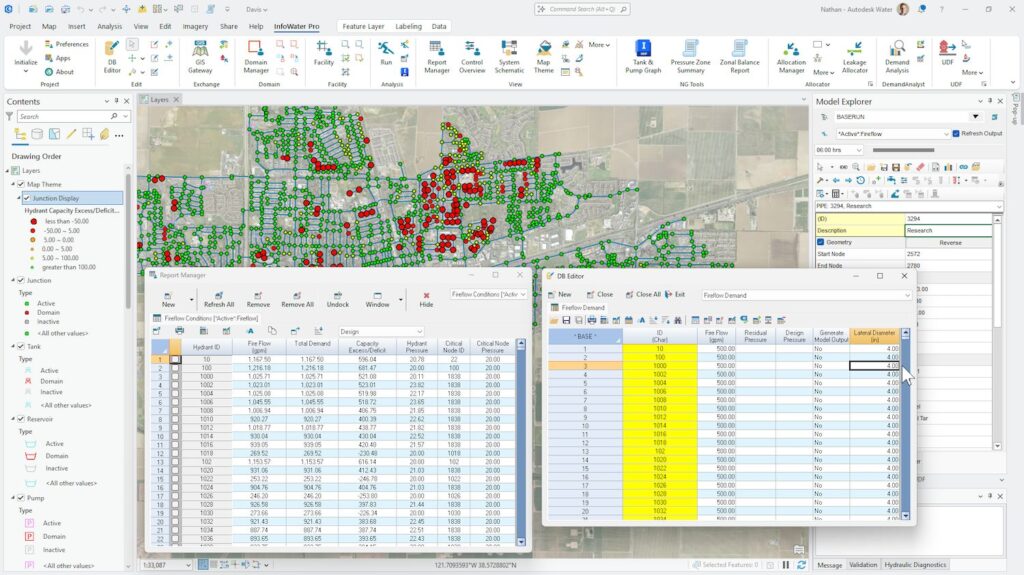Viewport: 1024px width, 575px height.
Task: Toggle the Geometry checkbox in Model Explorer
Action: click(x=821, y=242)
